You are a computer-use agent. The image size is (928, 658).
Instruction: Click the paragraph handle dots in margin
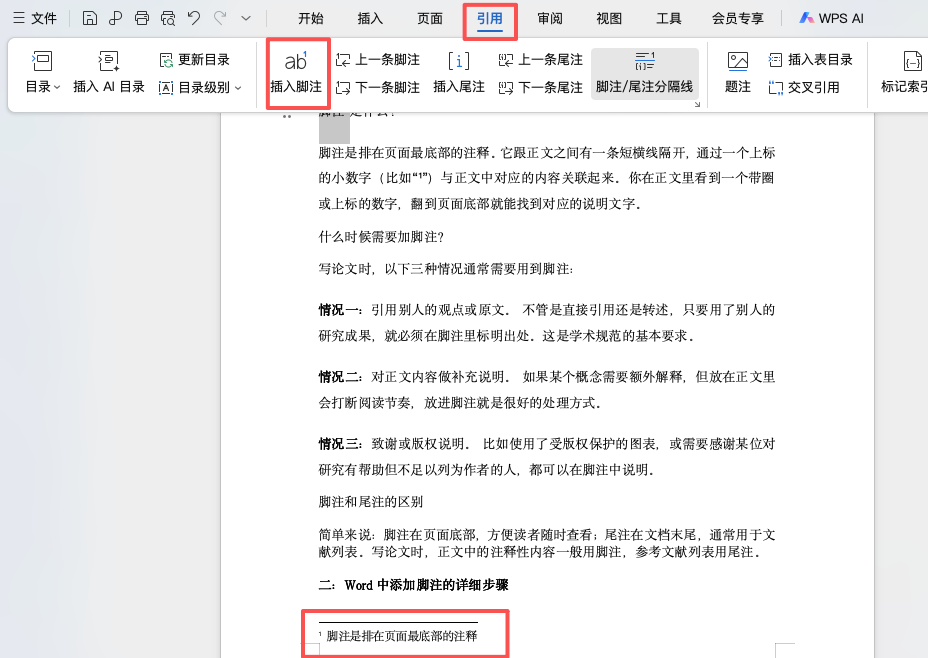coord(287,117)
